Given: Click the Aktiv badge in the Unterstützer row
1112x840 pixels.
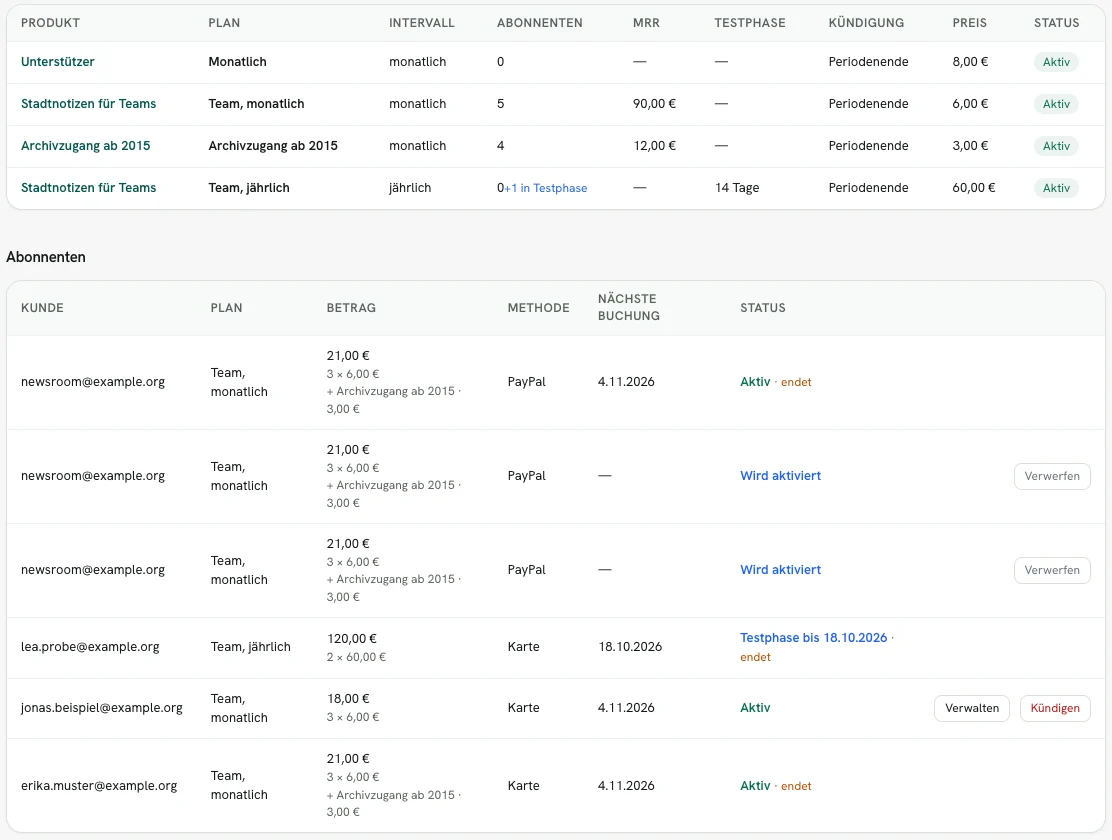Looking at the screenshot, I should point(1056,62).
